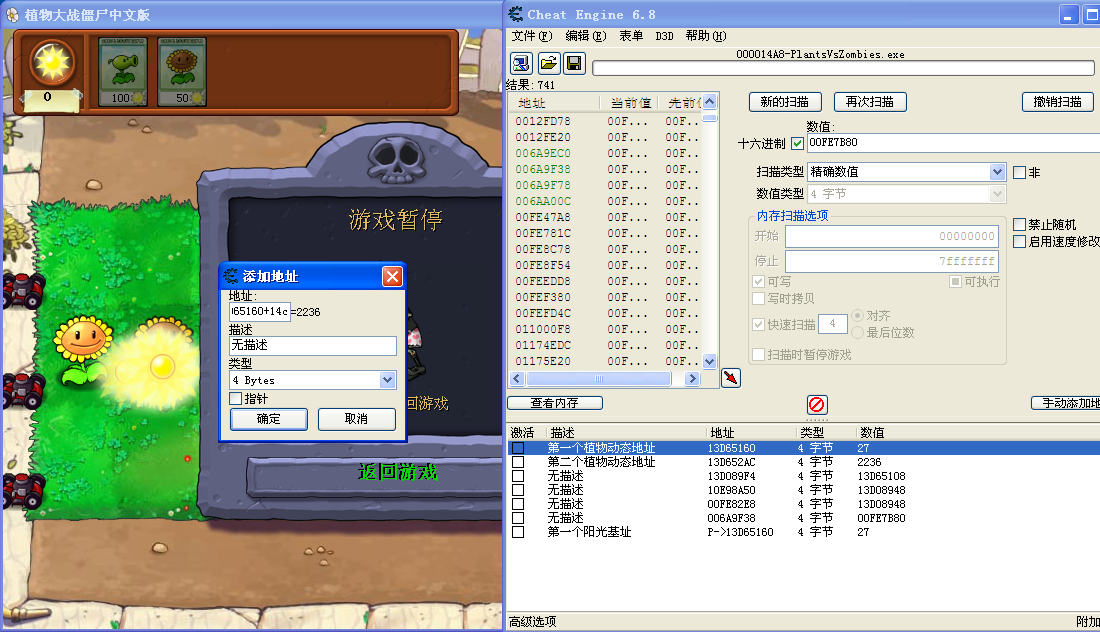Click the scan progress bar at top

[x=843, y=68]
